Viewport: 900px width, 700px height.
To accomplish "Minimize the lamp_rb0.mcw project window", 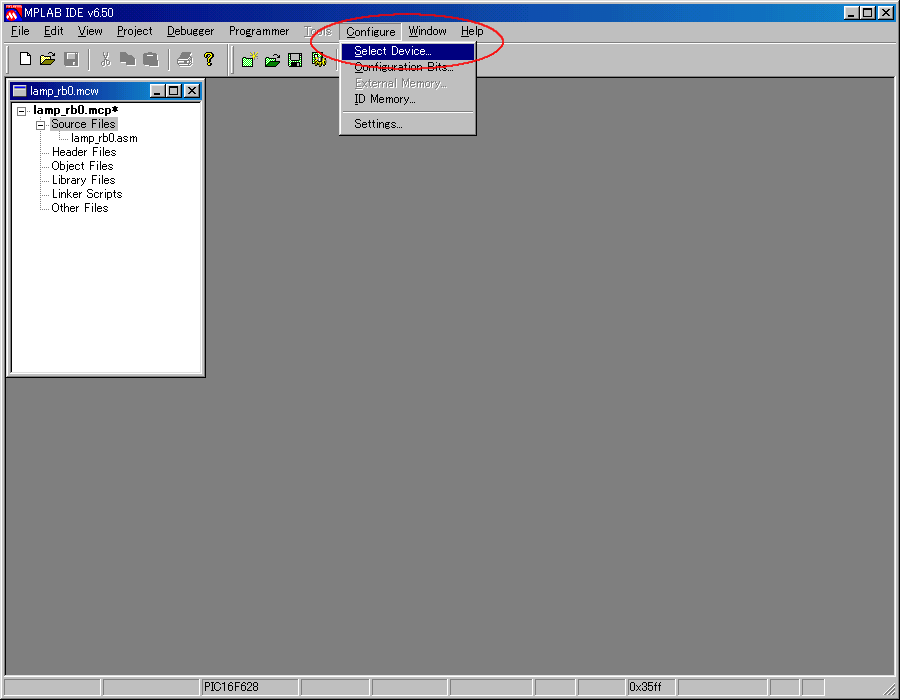I will (x=158, y=91).
